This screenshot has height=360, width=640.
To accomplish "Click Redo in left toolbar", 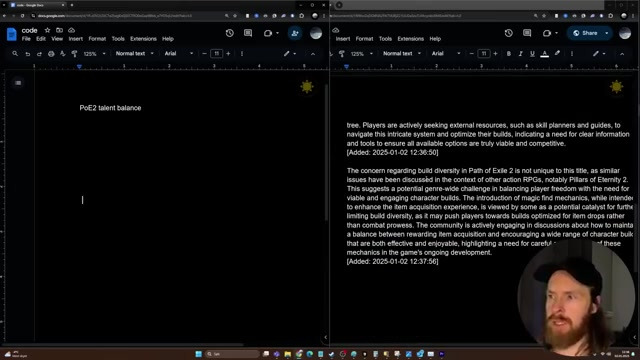I will click(39, 53).
